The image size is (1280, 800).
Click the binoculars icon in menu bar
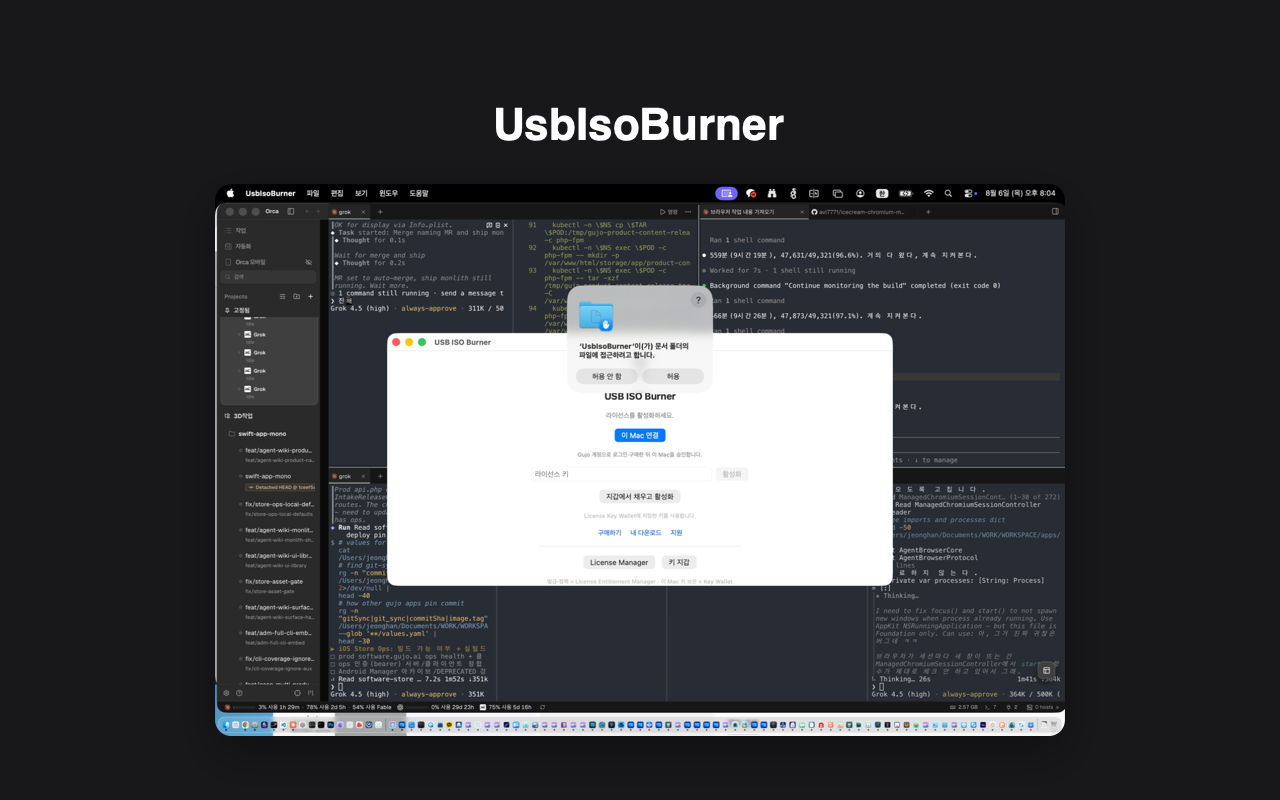tap(772, 193)
